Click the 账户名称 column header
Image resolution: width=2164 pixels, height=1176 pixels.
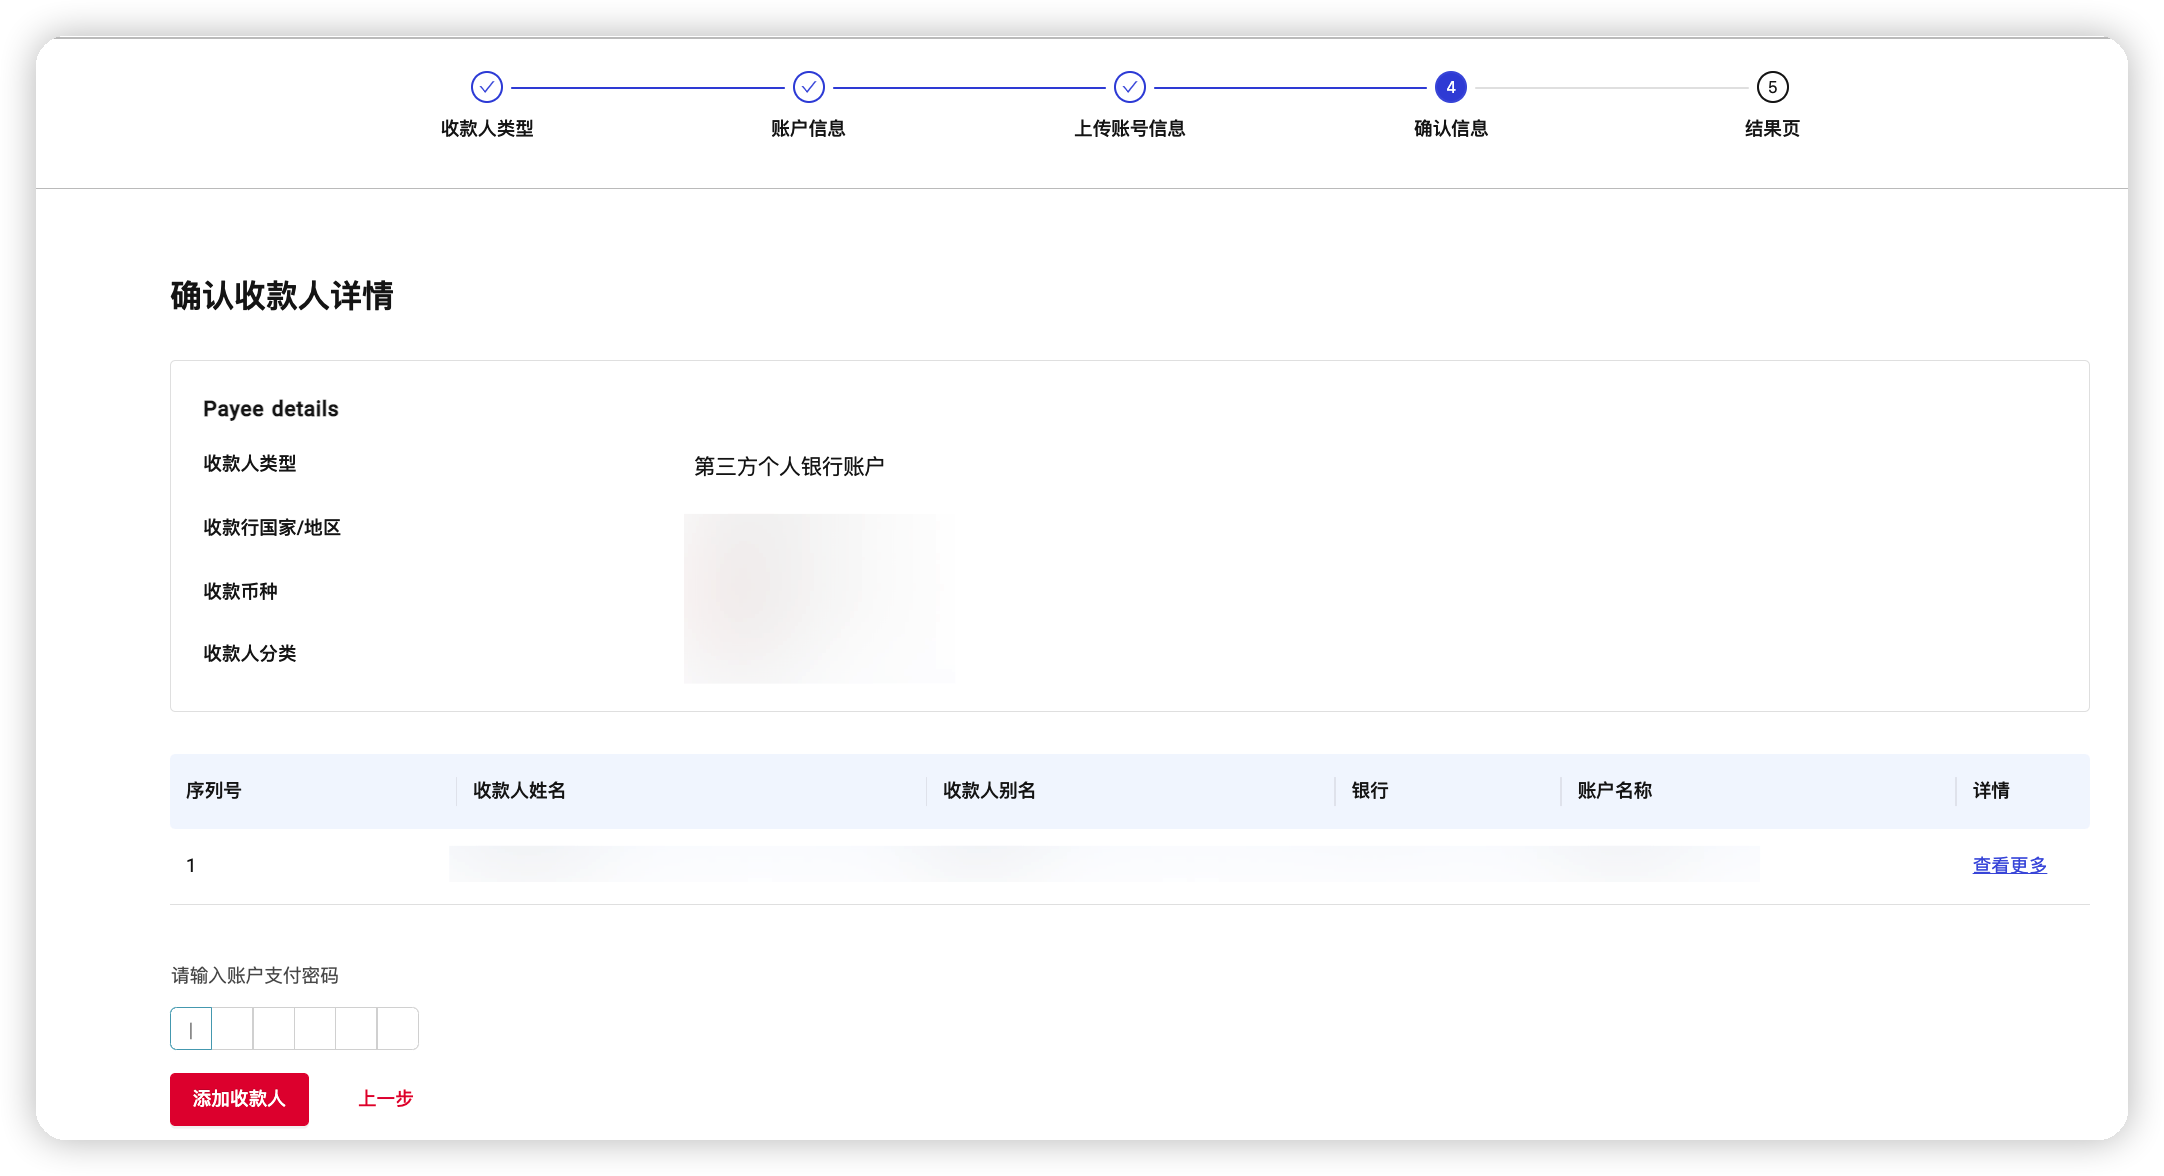click(1612, 791)
